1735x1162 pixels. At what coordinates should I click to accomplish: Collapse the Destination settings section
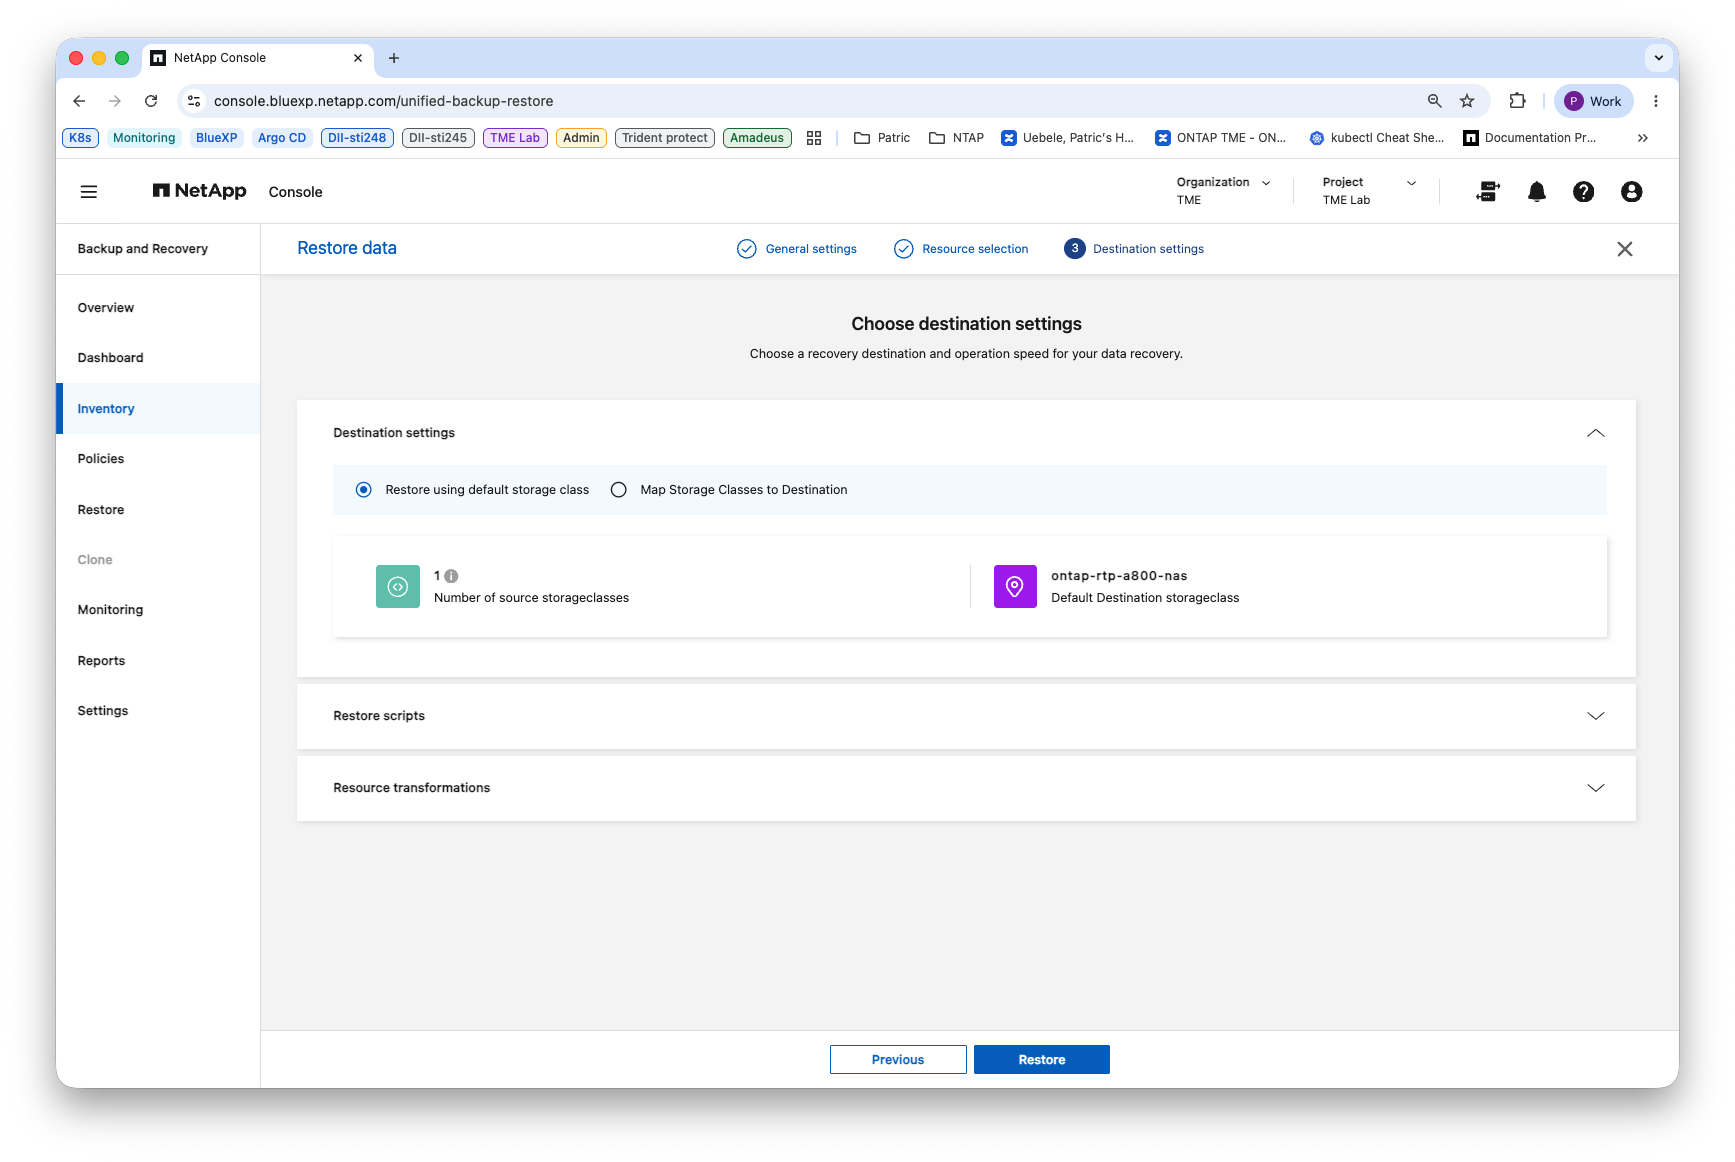1596,433
